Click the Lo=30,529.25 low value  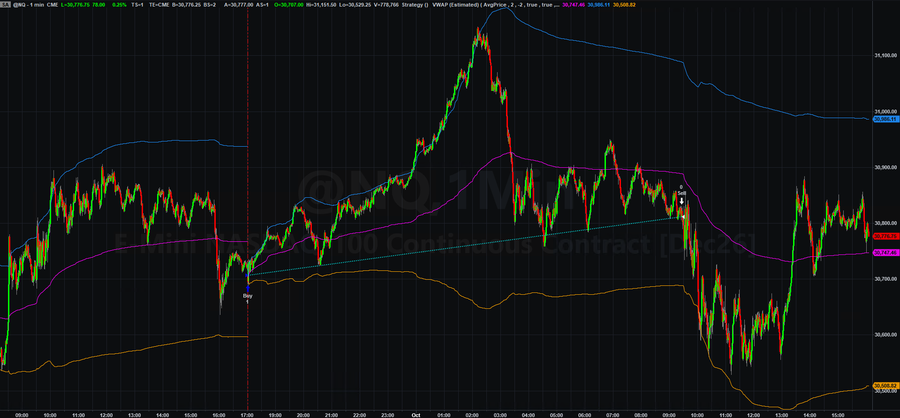[x=354, y=5]
